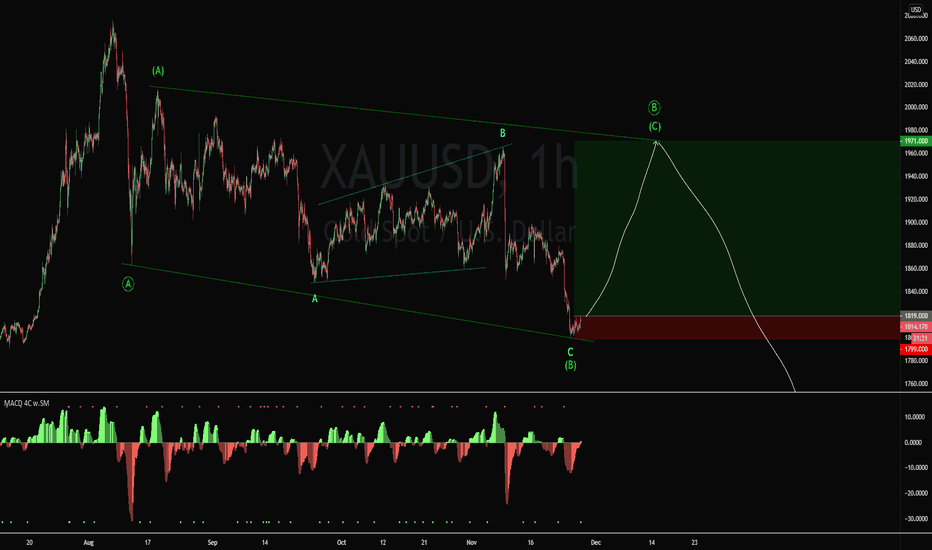Click the 23 date label on the time axis
The width and height of the screenshot is (932, 550).
[x=694, y=542]
